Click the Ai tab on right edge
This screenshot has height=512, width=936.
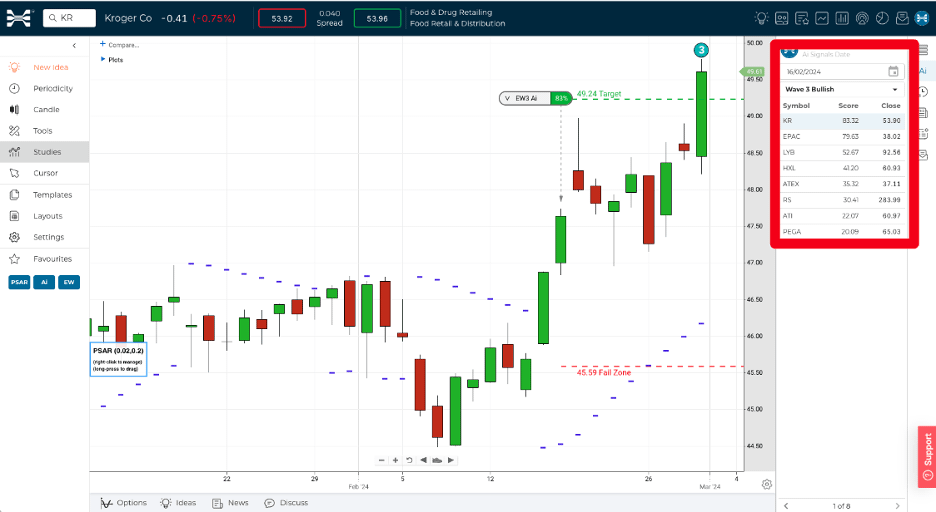tap(923, 71)
